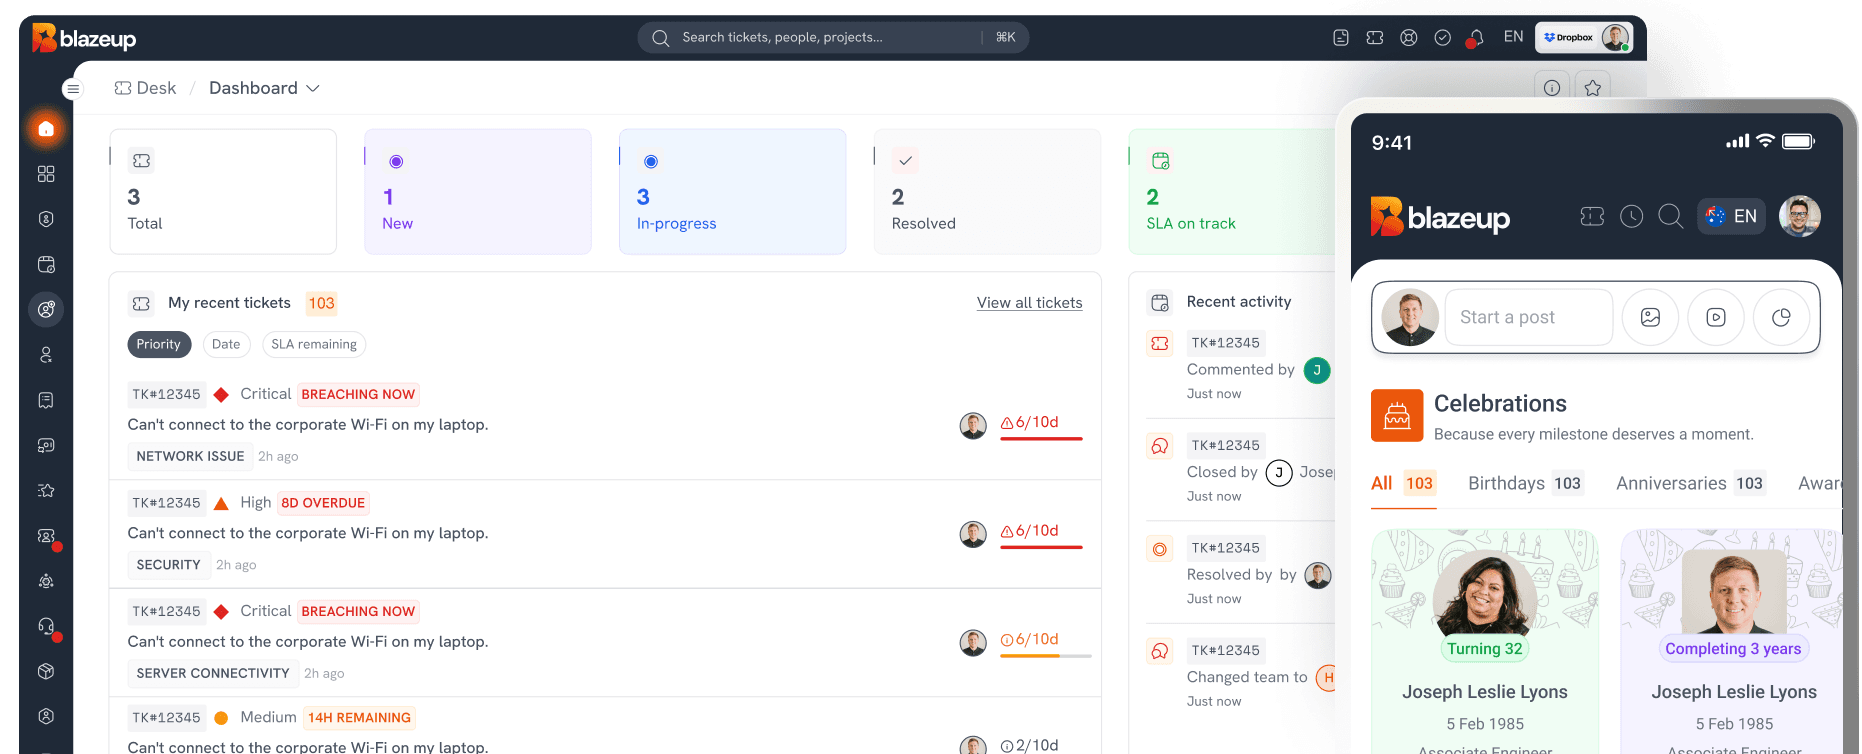Click the SERVER CONNECTIVITY ticket's SLA progress bar
Viewport: 1862px width, 754px height.
1045,656
